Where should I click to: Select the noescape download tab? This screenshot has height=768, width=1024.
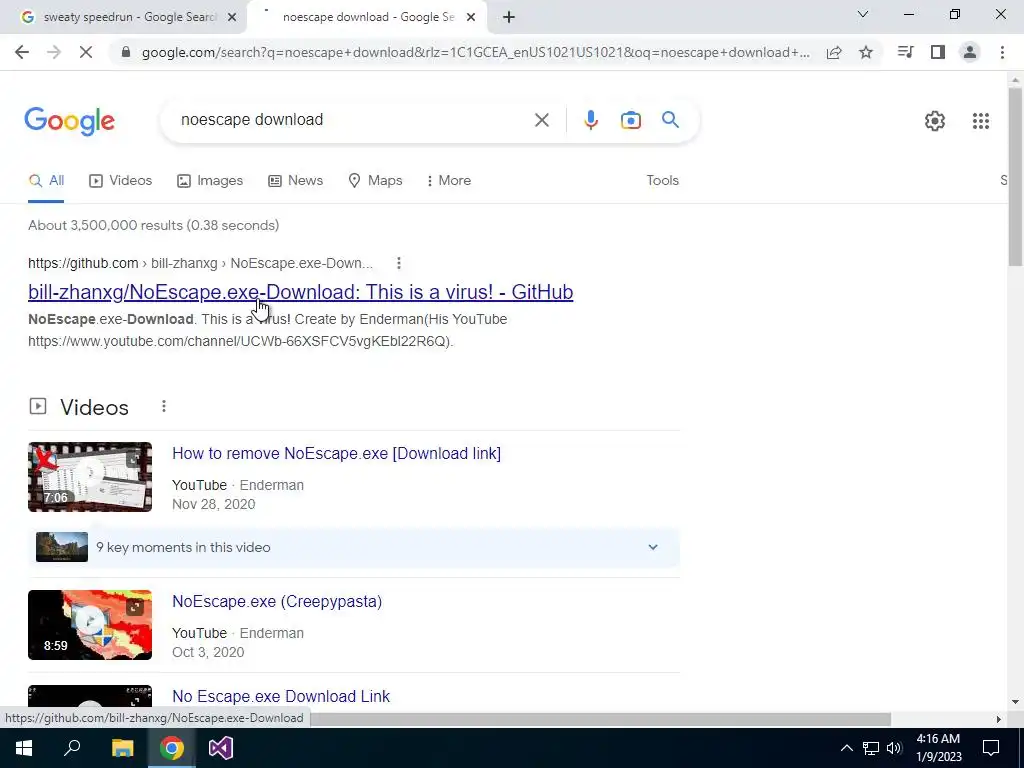(366, 17)
